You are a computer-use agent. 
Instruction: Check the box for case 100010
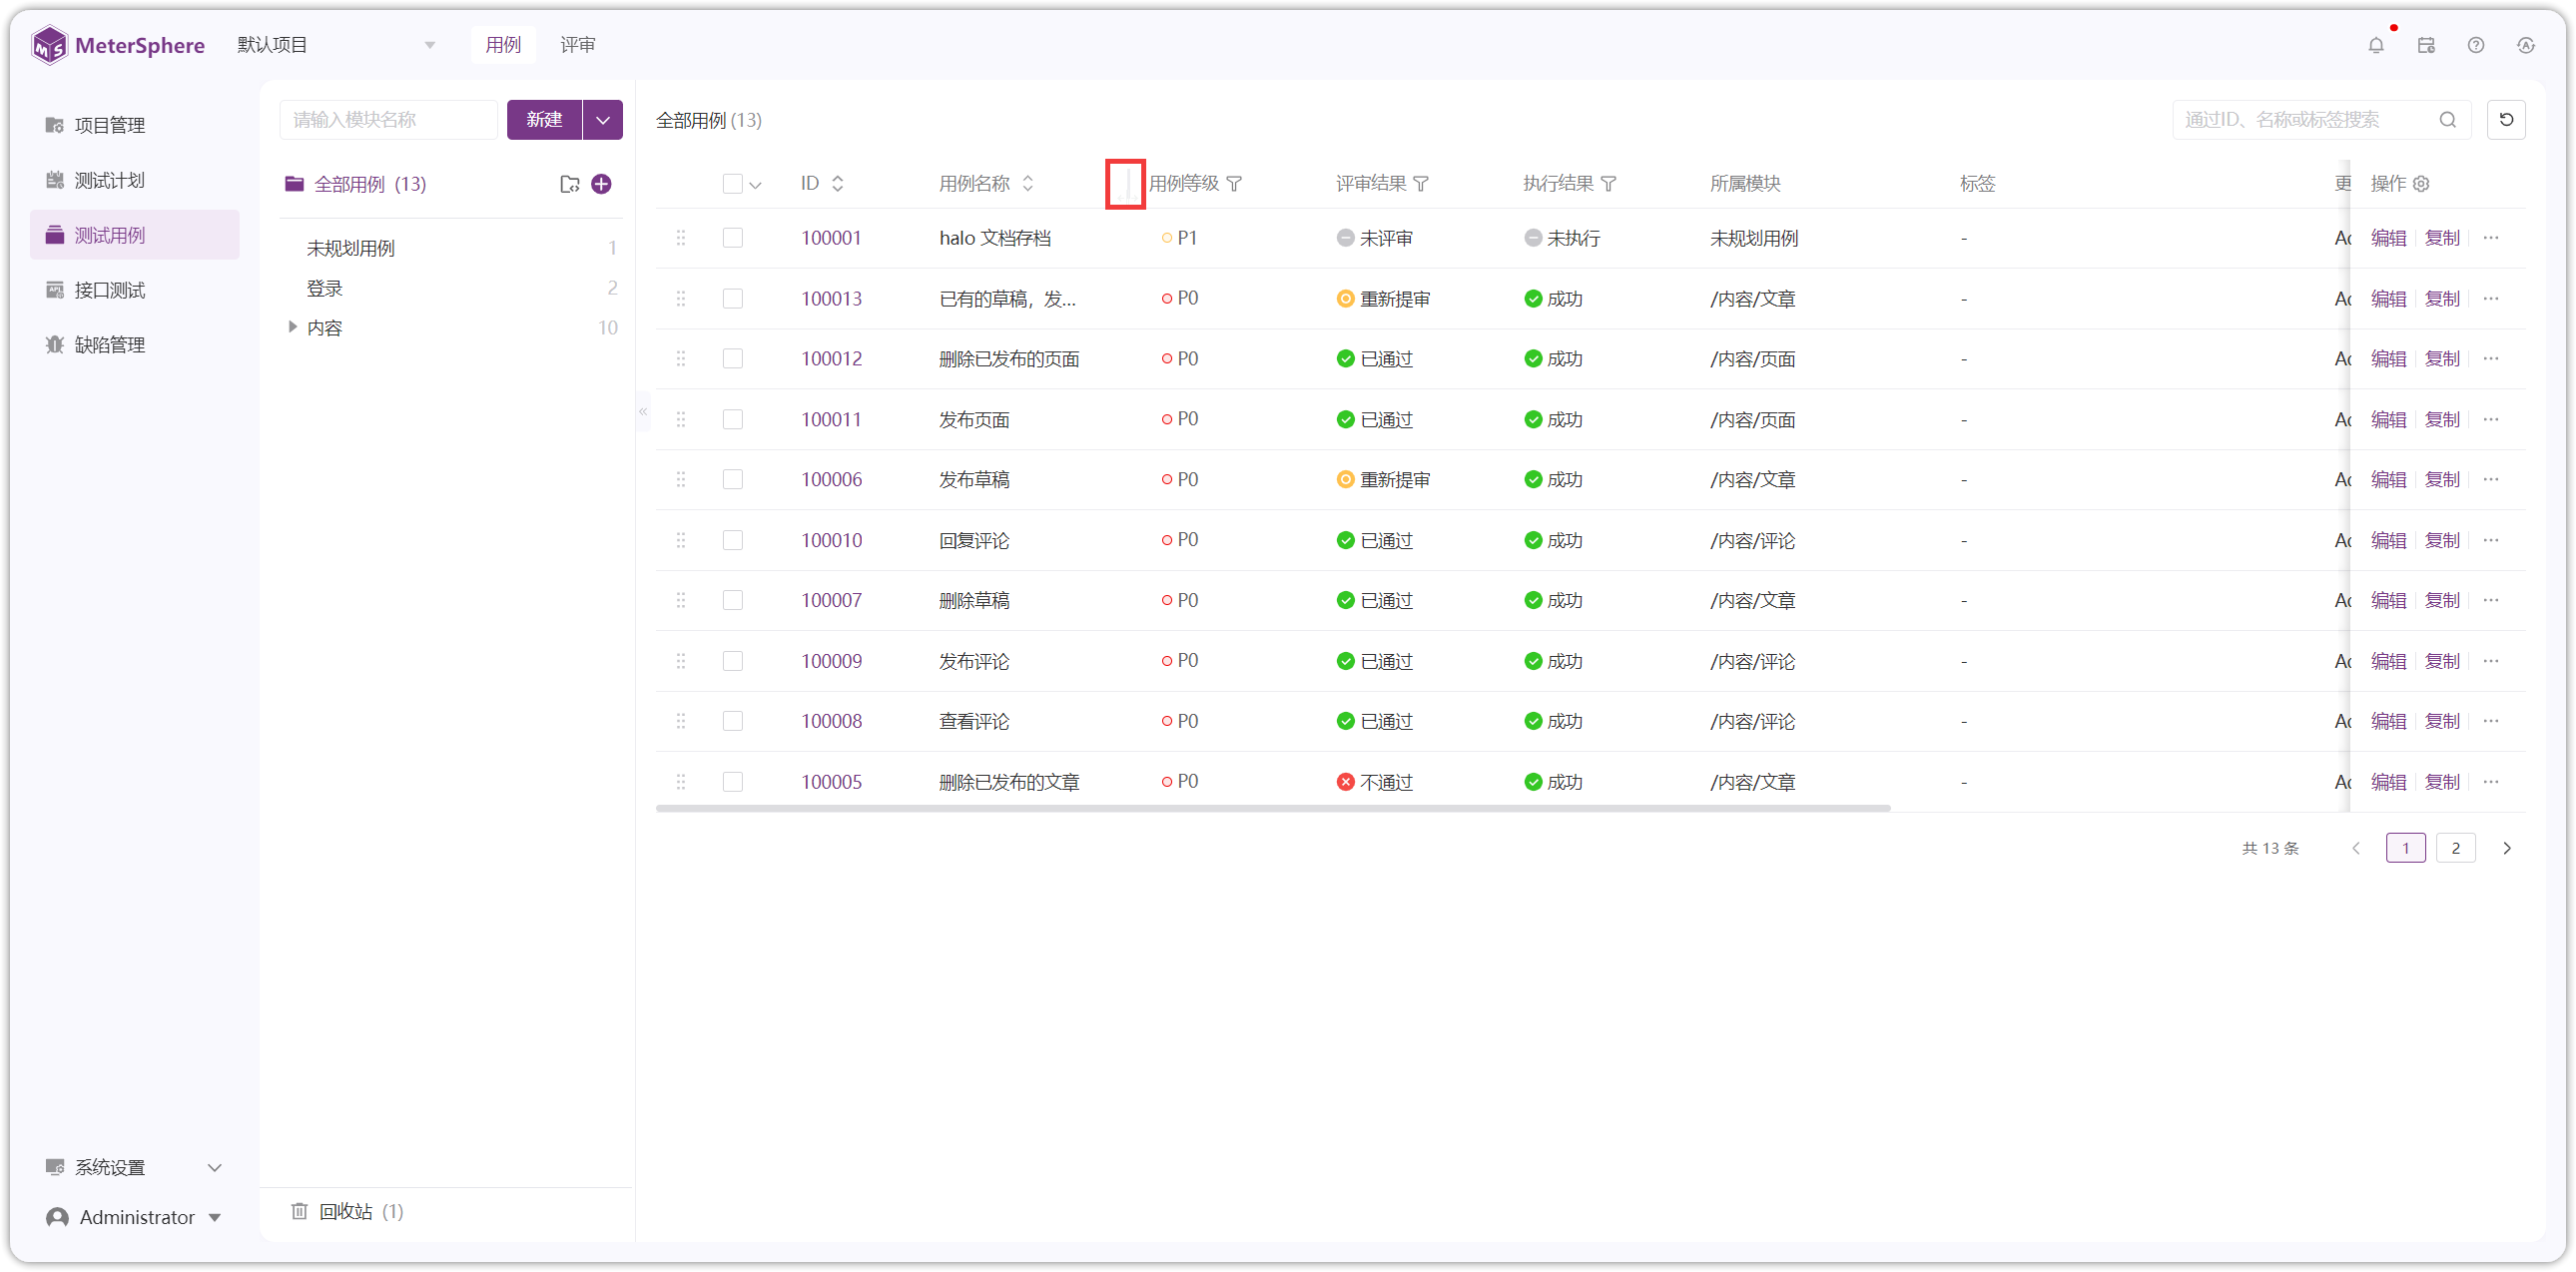733,541
